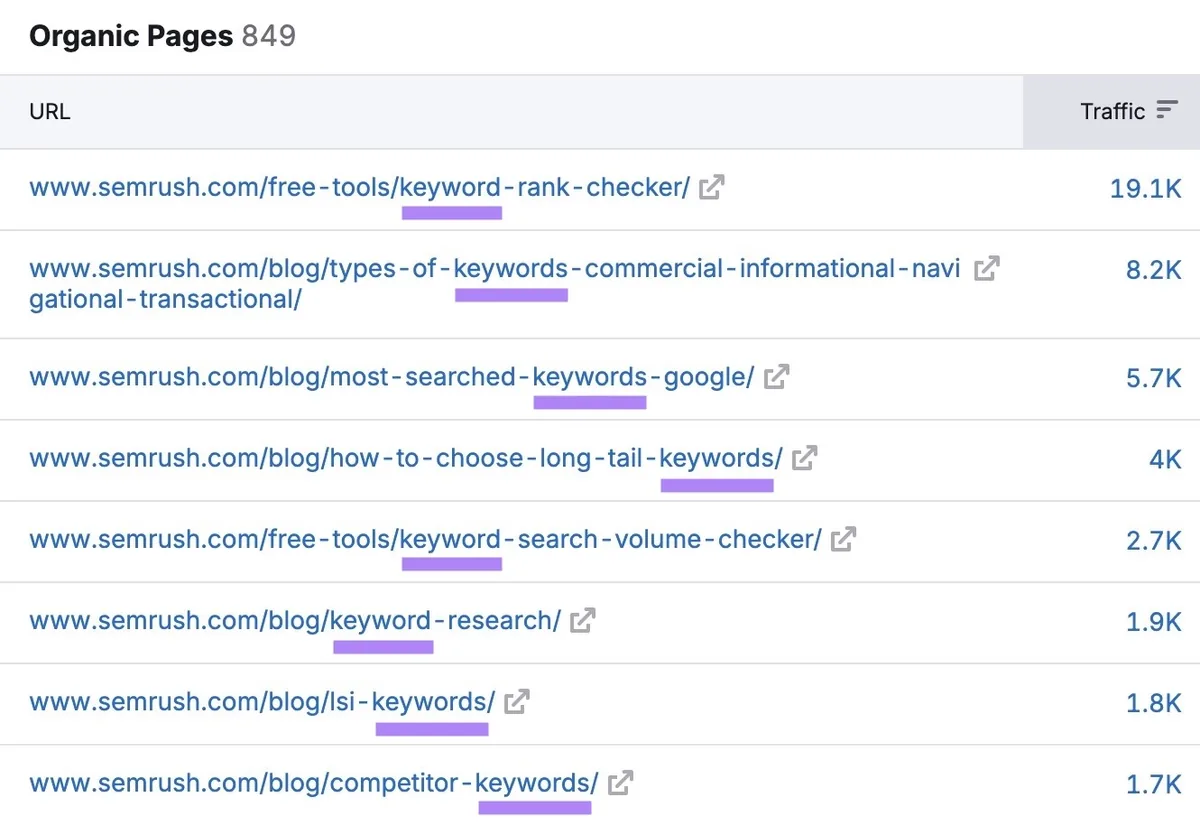This screenshot has width=1200, height=825.
Task: Click the 2.7K traffic value
Action: click(1154, 540)
